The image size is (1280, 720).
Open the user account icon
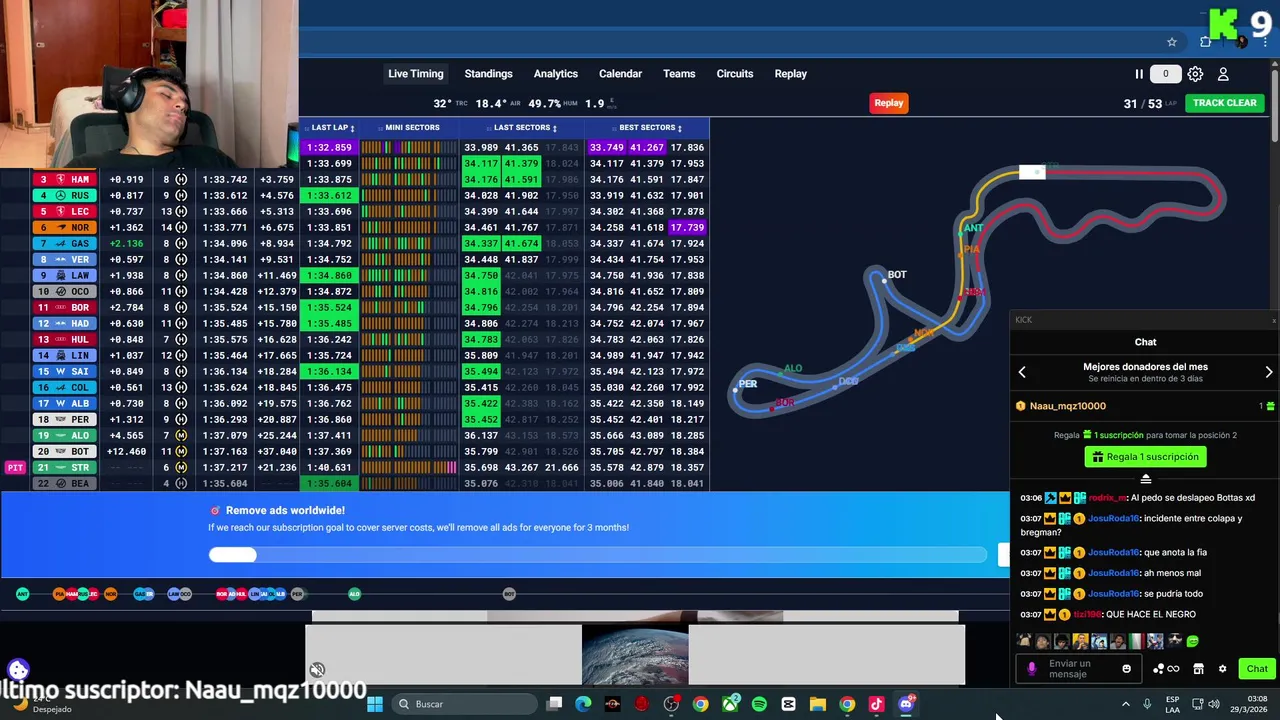click(x=1222, y=74)
